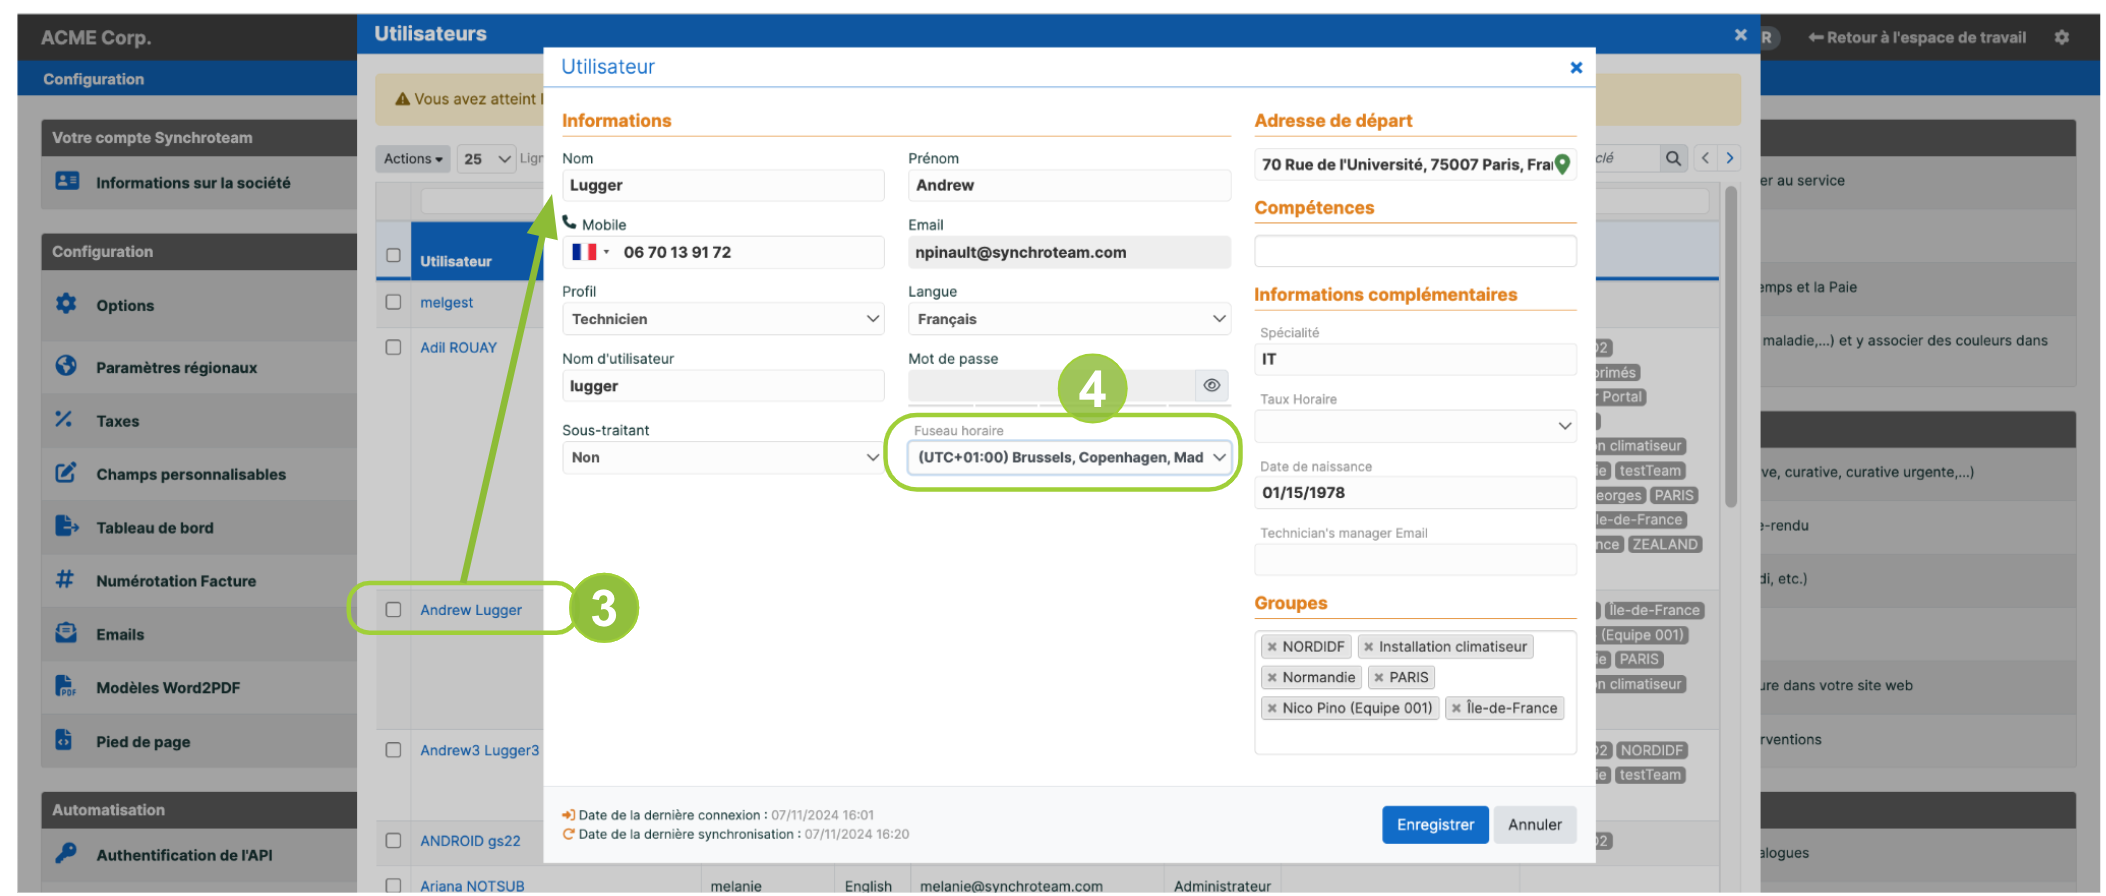The width and height of the screenshot is (2106, 896).
Task: Click the settings gear icon in top bar
Action: pos(2061,37)
